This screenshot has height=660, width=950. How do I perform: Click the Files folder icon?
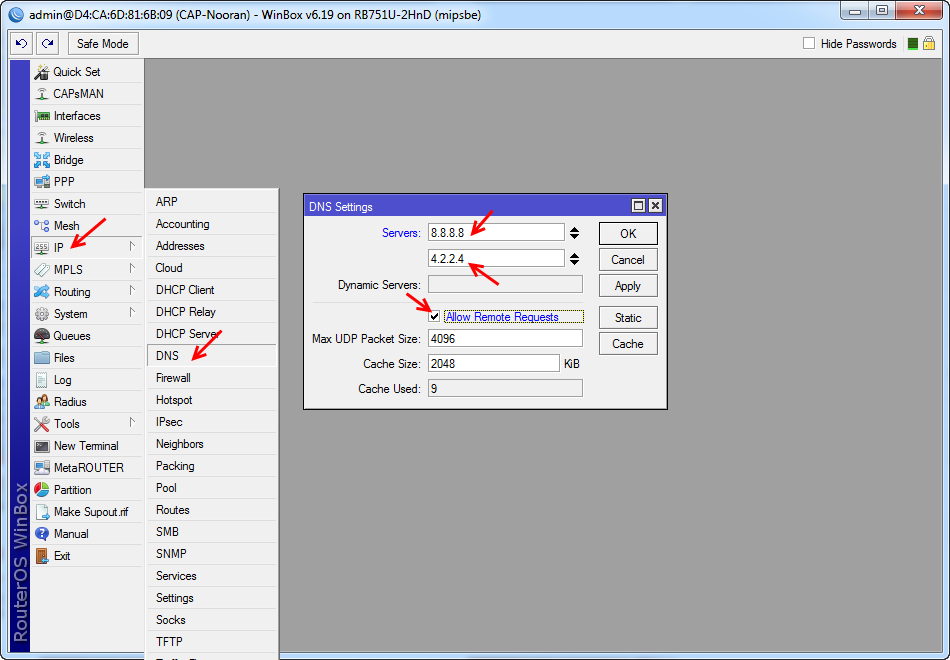(x=42, y=358)
